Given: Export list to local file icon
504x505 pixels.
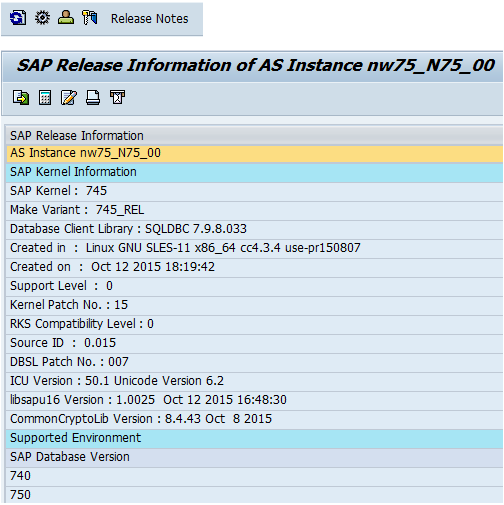Looking at the screenshot, I should (21, 98).
